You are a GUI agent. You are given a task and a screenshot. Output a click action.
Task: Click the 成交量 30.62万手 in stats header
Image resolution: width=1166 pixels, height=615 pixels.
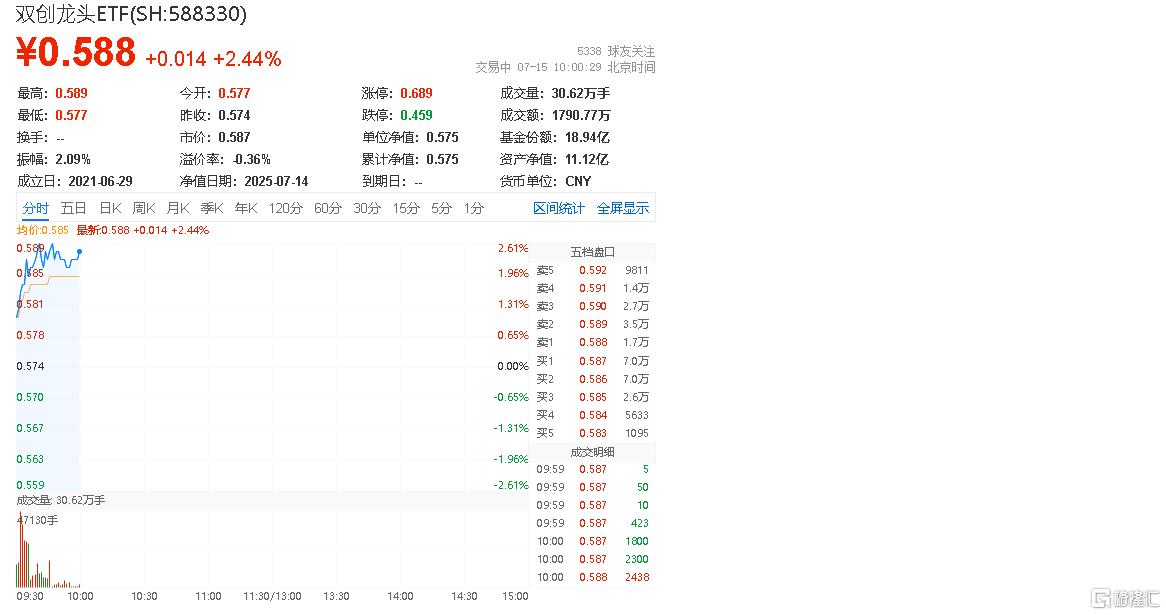[581, 93]
